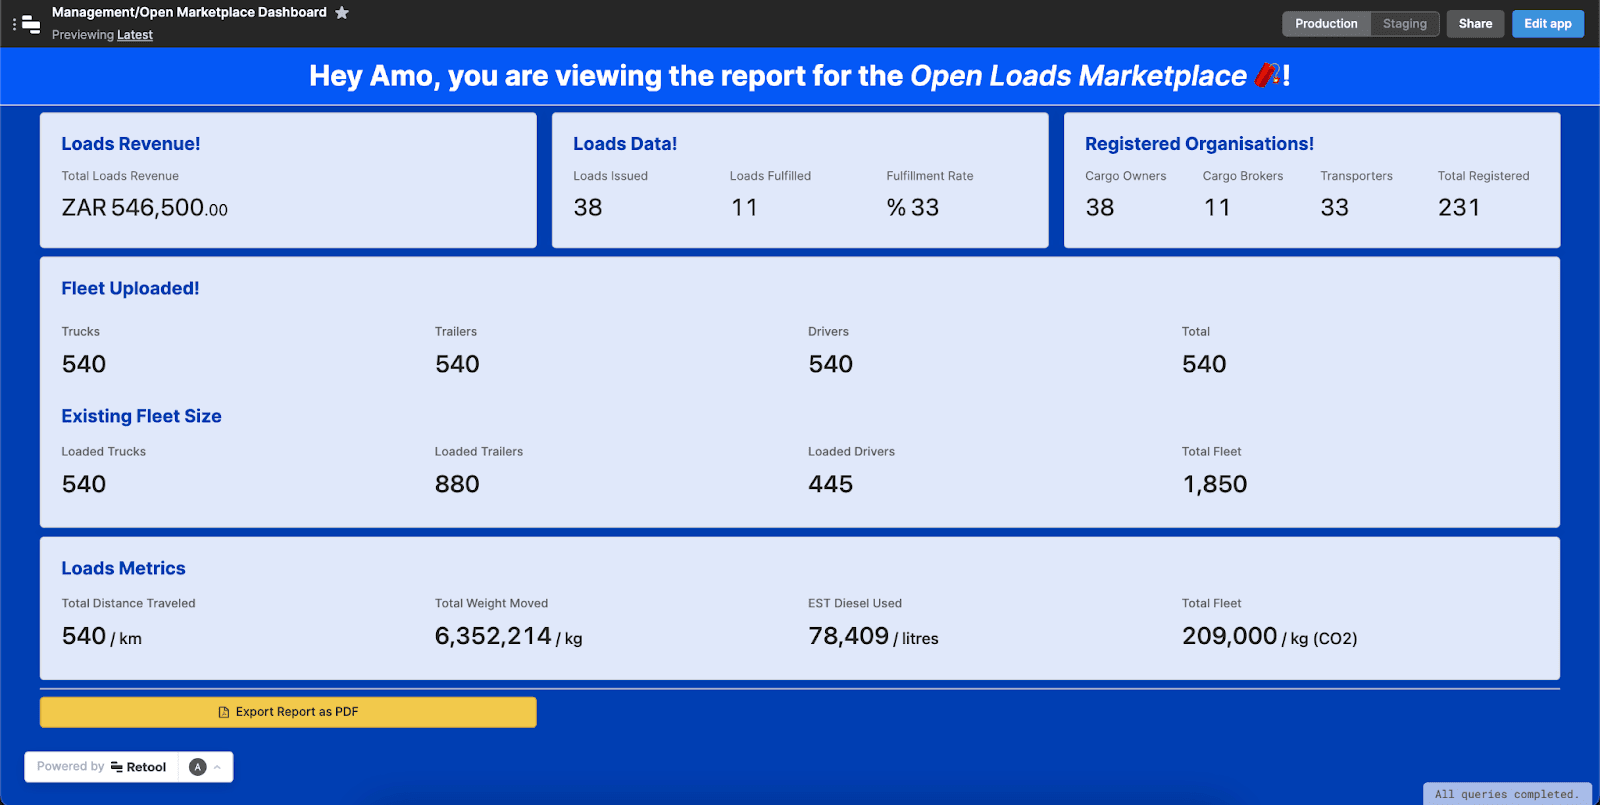
Task: Star the Open Marketplace Dashboard app
Action: click(x=342, y=13)
